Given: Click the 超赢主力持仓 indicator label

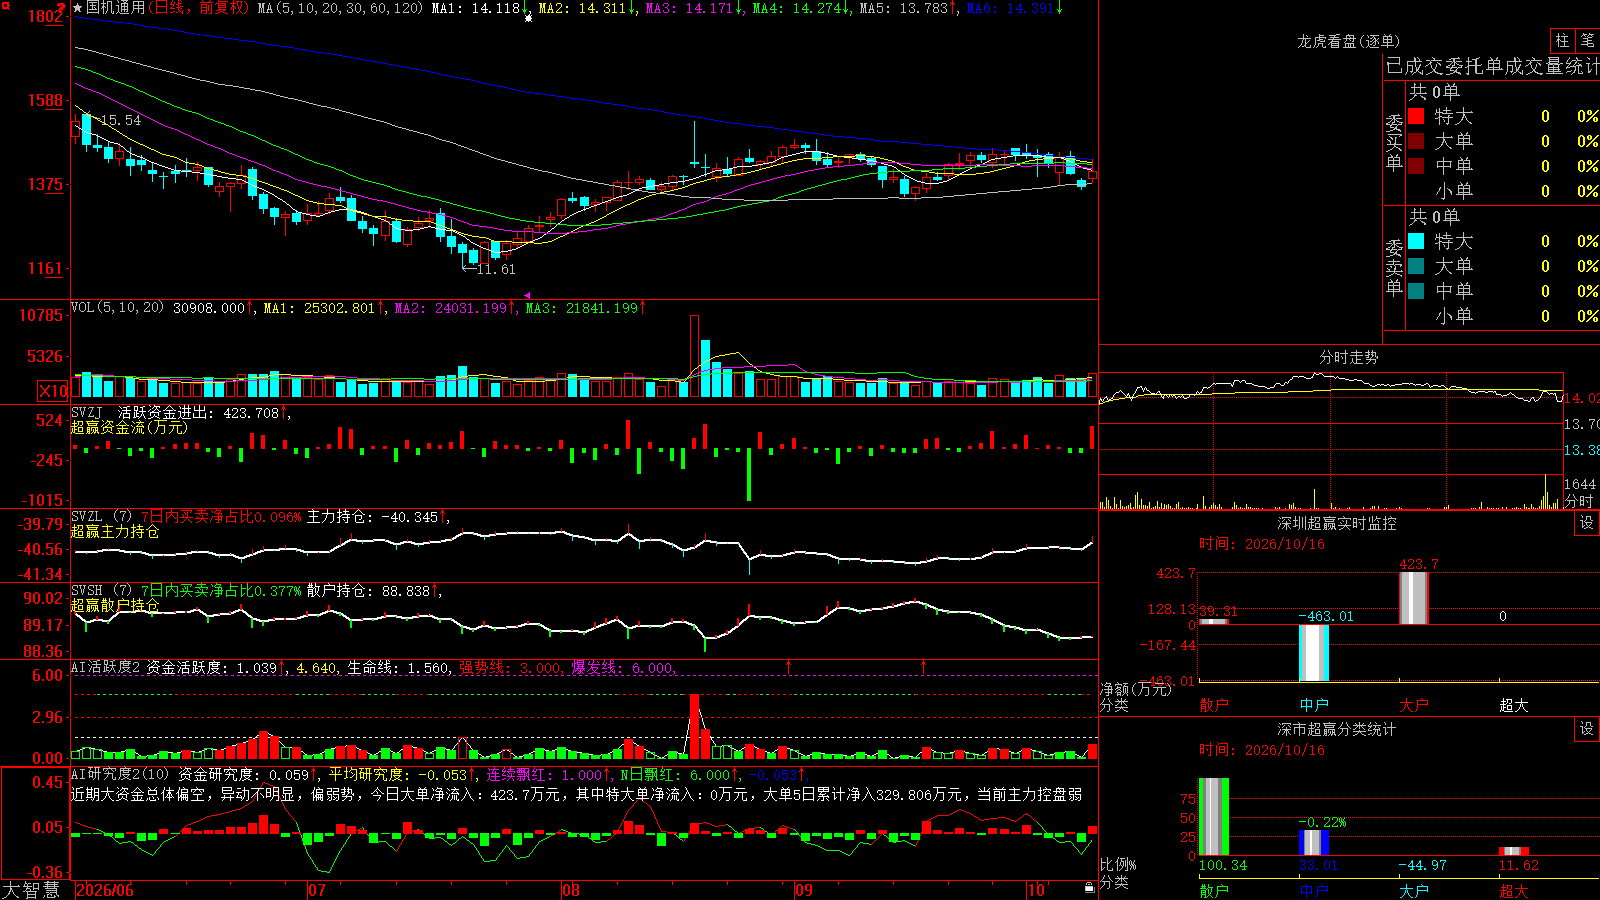Looking at the screenshot, I should (115, 531).
